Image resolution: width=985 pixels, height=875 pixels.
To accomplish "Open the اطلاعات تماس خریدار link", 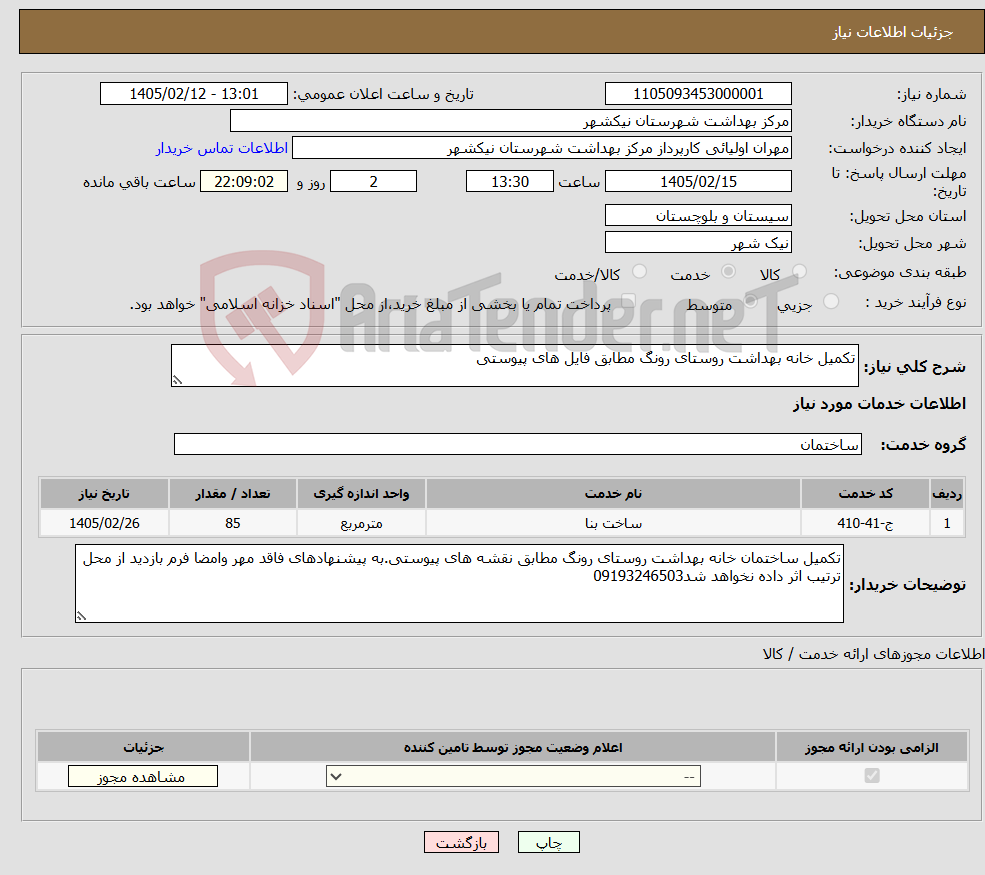I will click(x=222, y=148).
